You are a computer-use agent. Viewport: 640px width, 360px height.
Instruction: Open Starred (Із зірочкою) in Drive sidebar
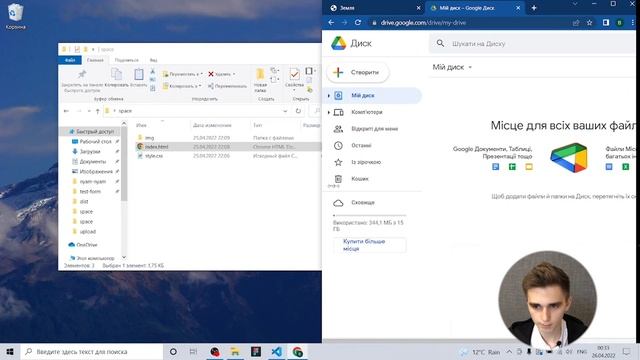pos(366,162)
